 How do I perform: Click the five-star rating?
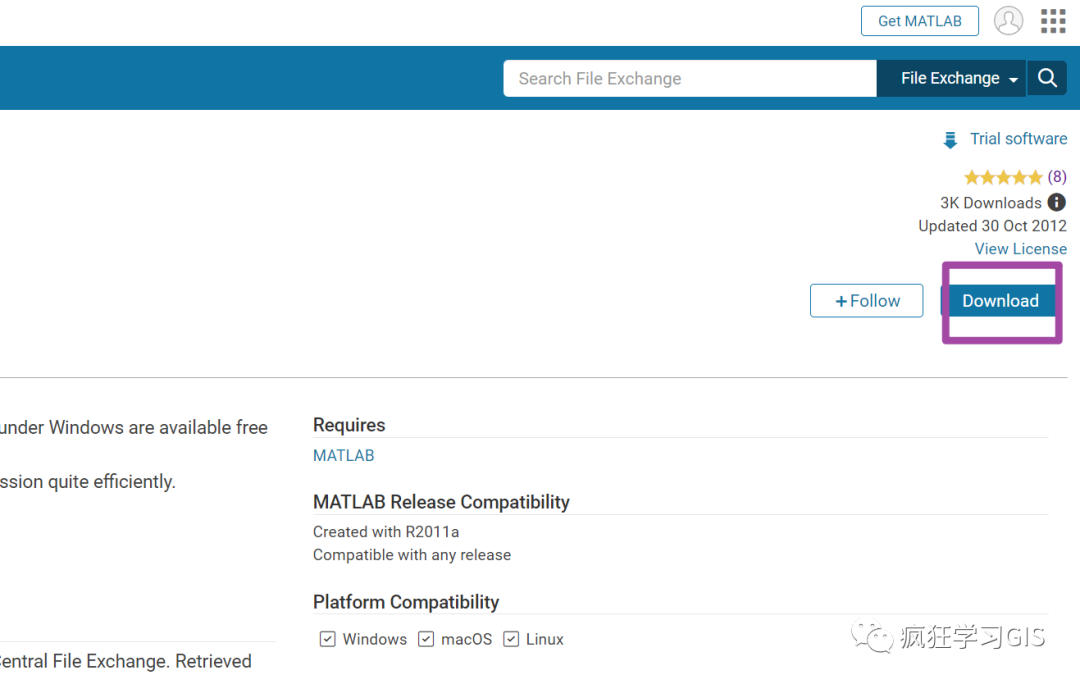click(x=1003, y=178)
